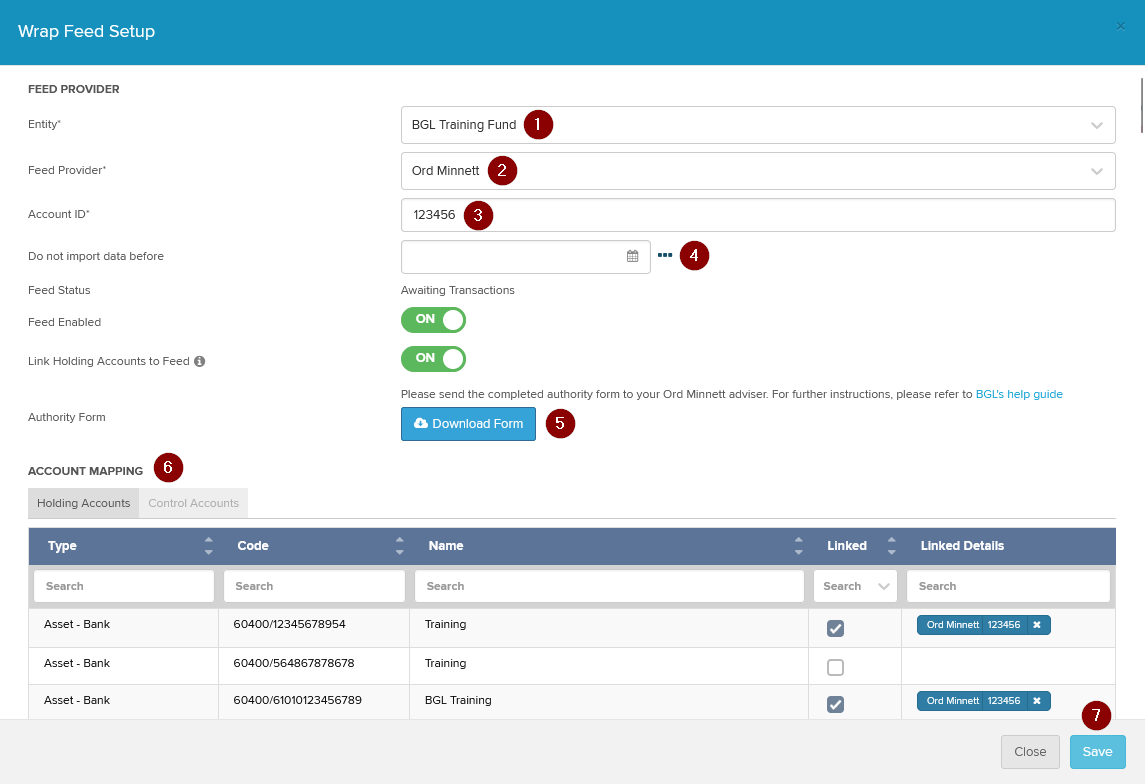Click the Linked Details search box
This screenshot has width=1145, height=784.
coord(1008,586)
